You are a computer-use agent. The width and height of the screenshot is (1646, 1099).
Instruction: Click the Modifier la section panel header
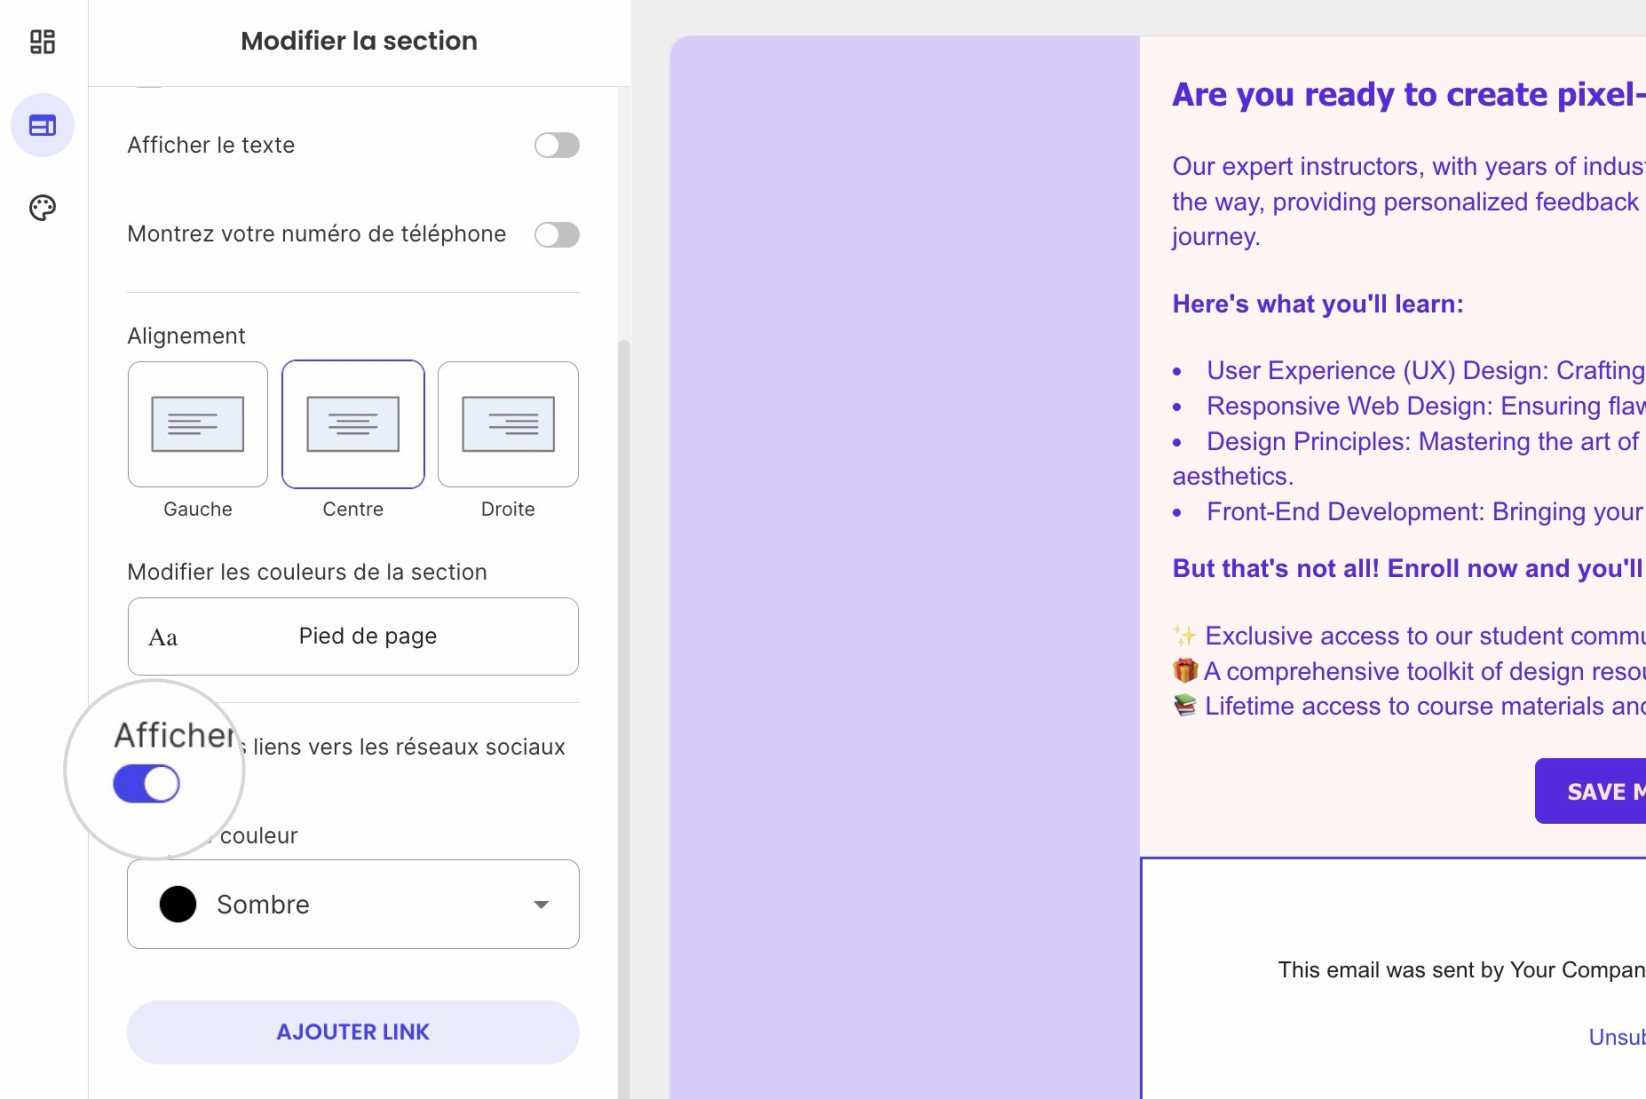(359, 41)
